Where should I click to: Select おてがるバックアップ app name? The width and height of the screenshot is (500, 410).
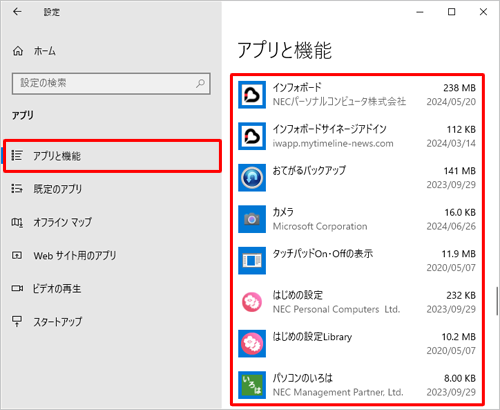309,170
